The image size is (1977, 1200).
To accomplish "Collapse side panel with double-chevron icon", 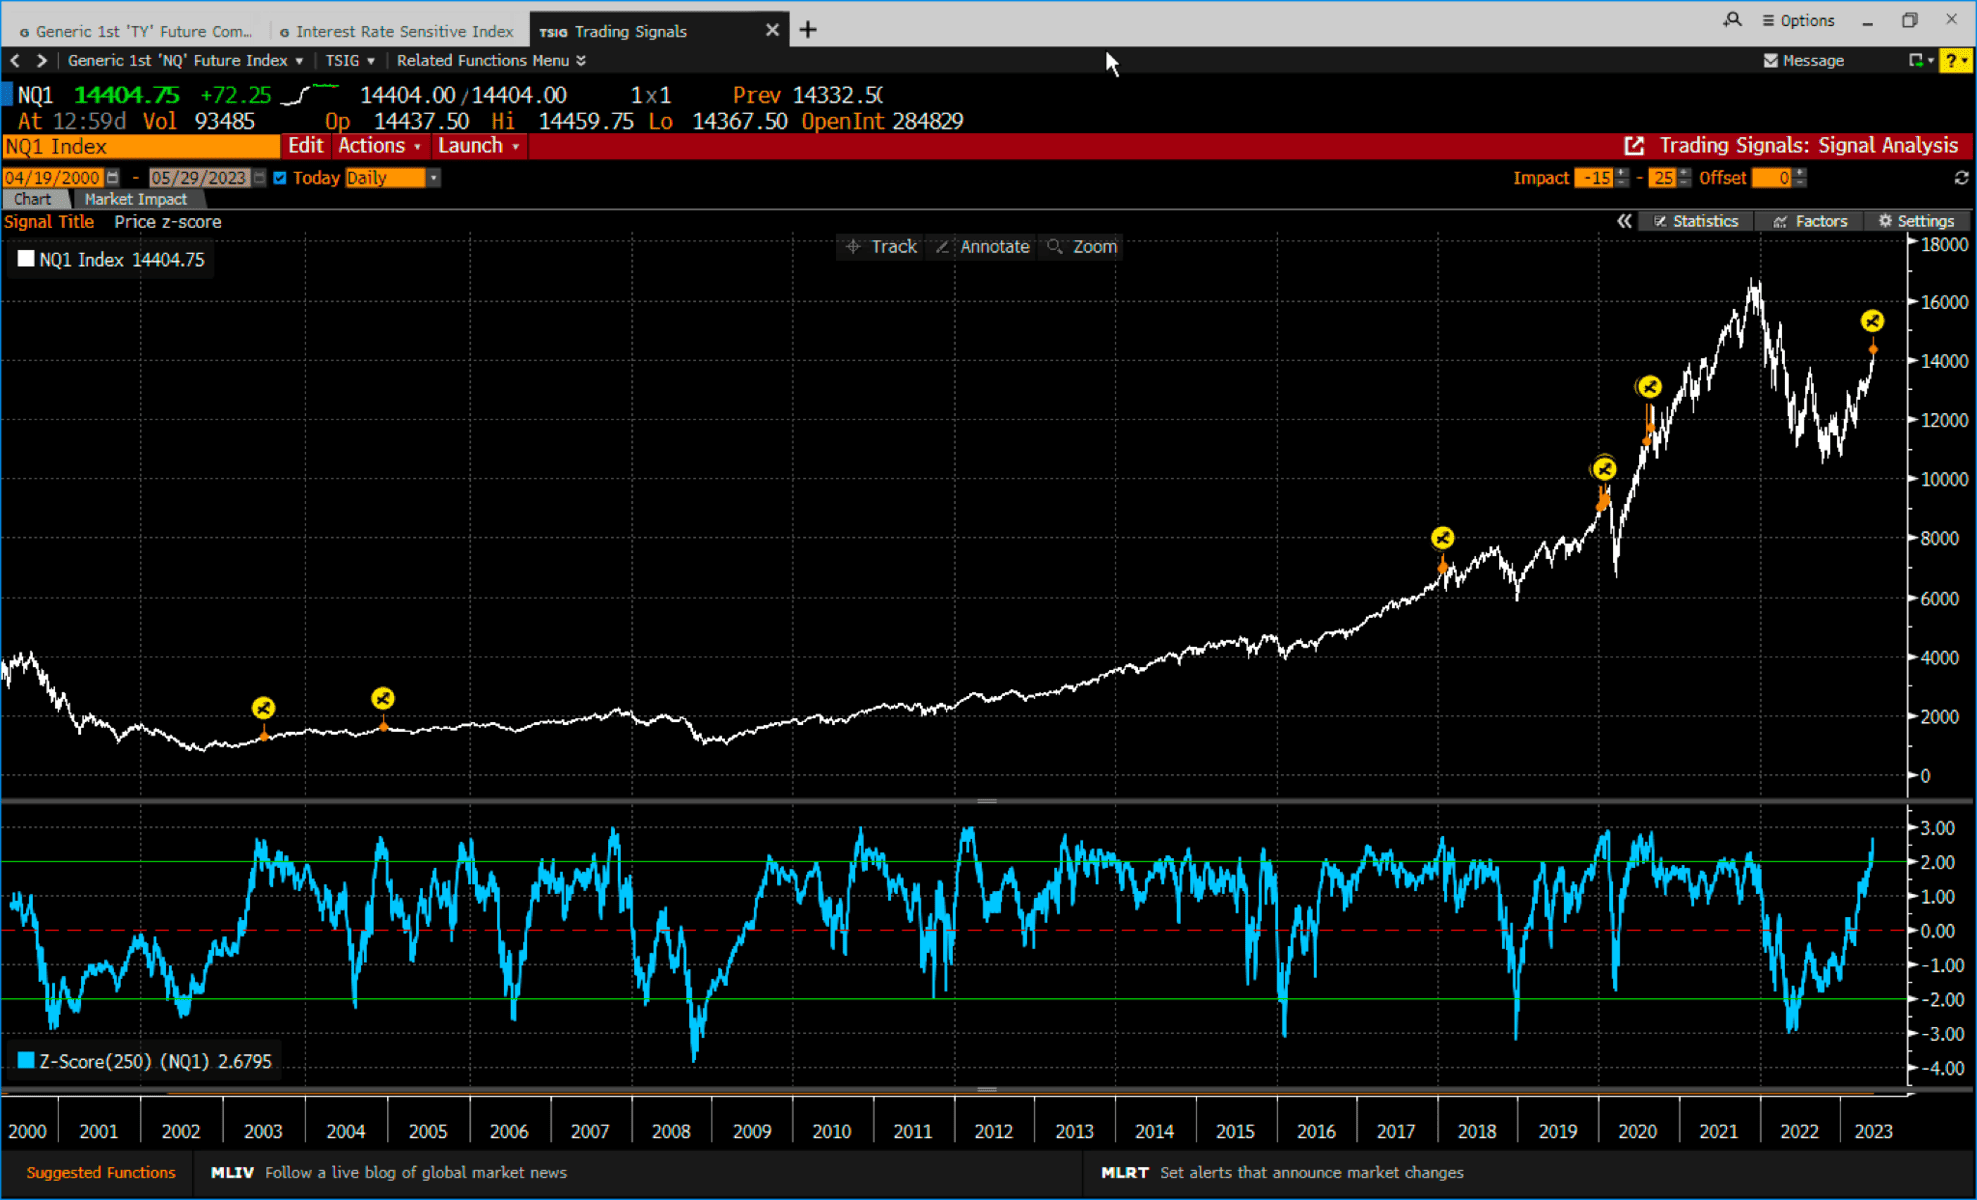I will point(1624,221).
